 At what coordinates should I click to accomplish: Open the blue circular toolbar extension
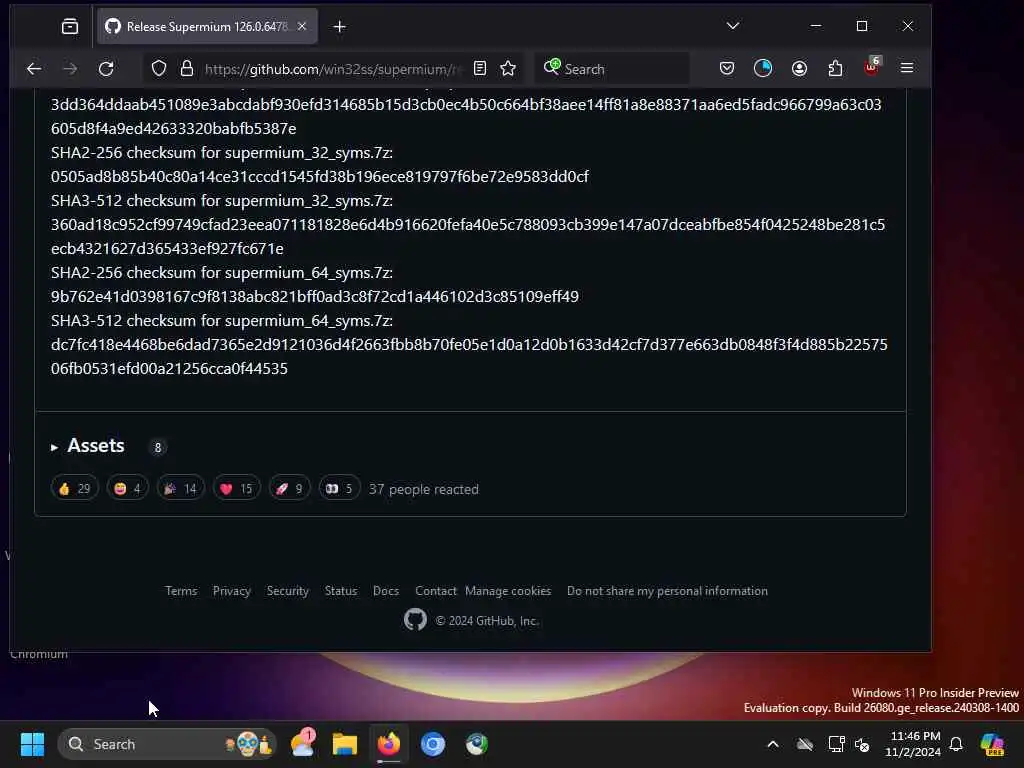(x=763, y=69)
